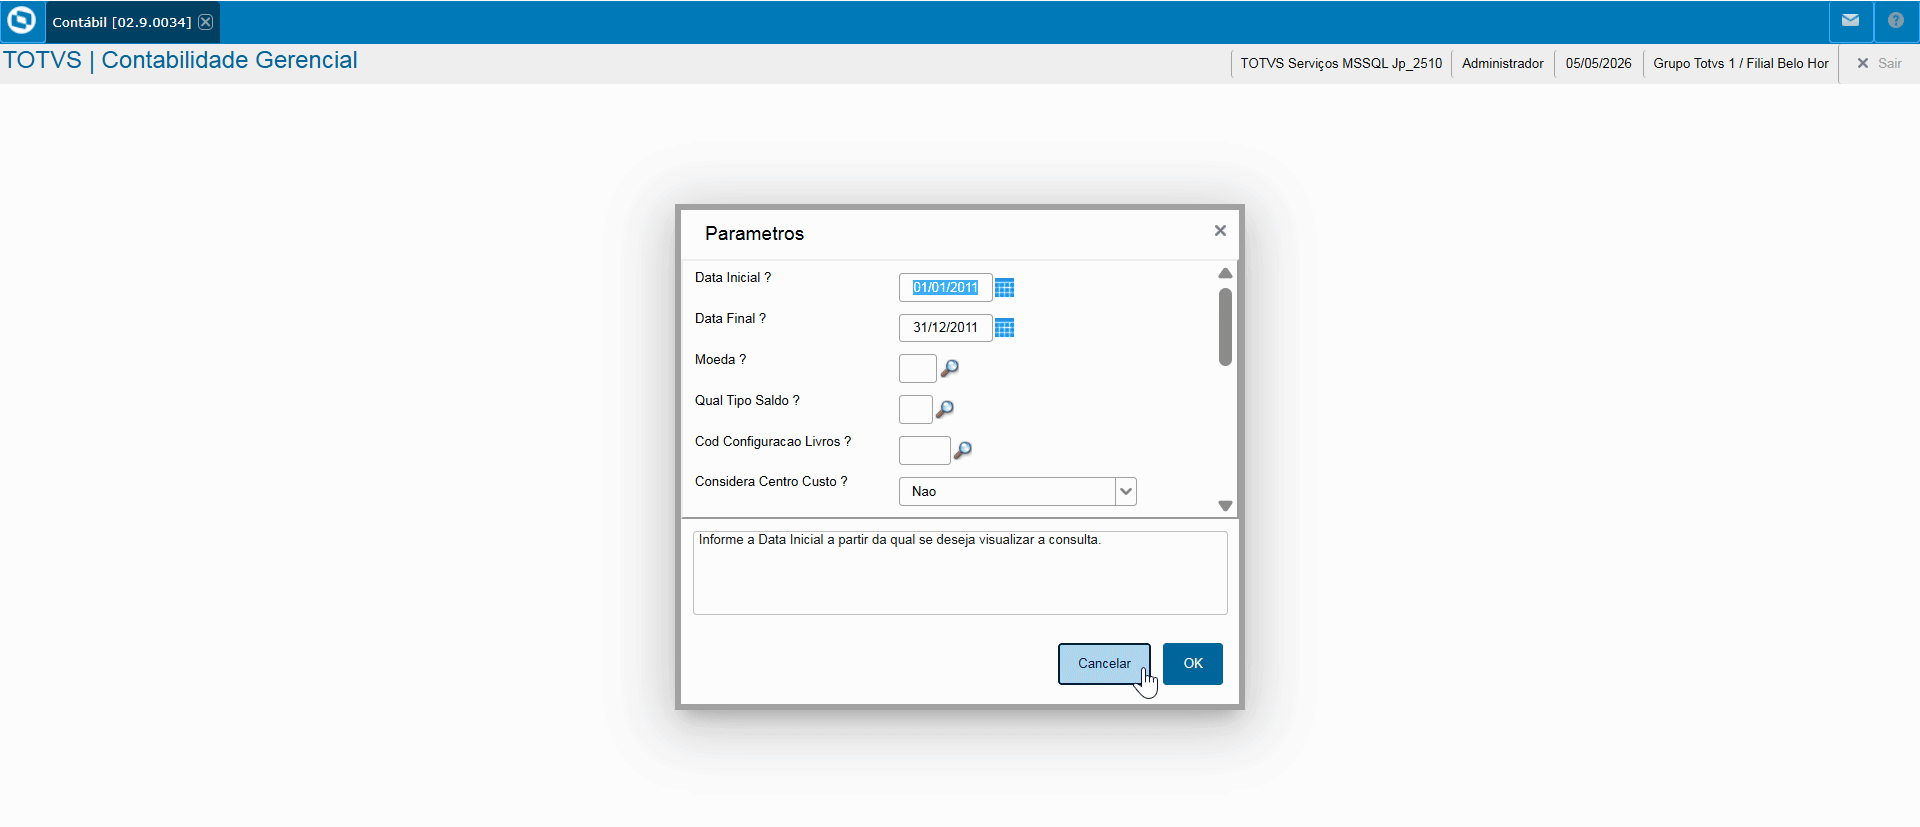Viewport: 1920px width, 827px height.
Task: Click the Cancelar button
Action: 1104,664
